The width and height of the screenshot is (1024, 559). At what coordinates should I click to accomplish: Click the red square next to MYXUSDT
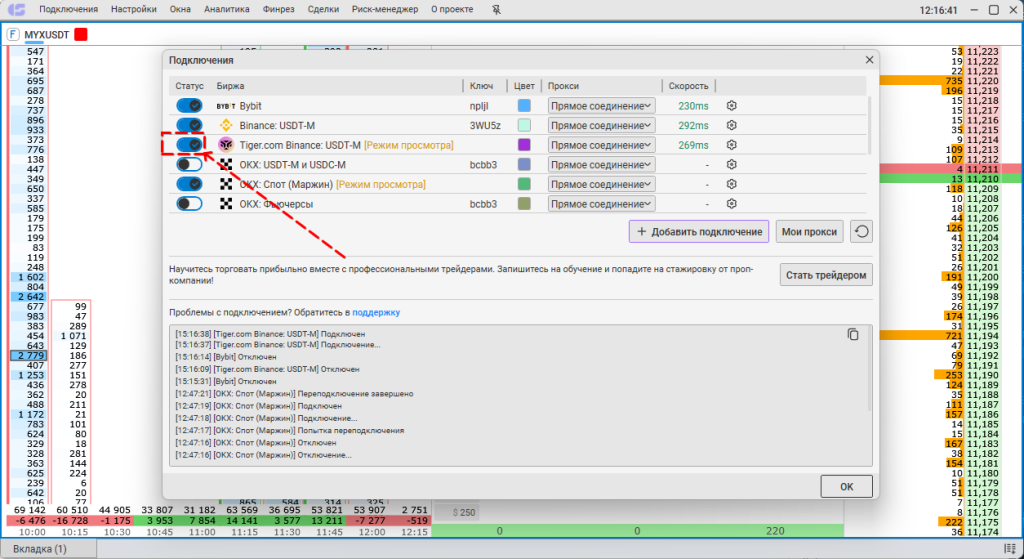click(x=81, y=35)
